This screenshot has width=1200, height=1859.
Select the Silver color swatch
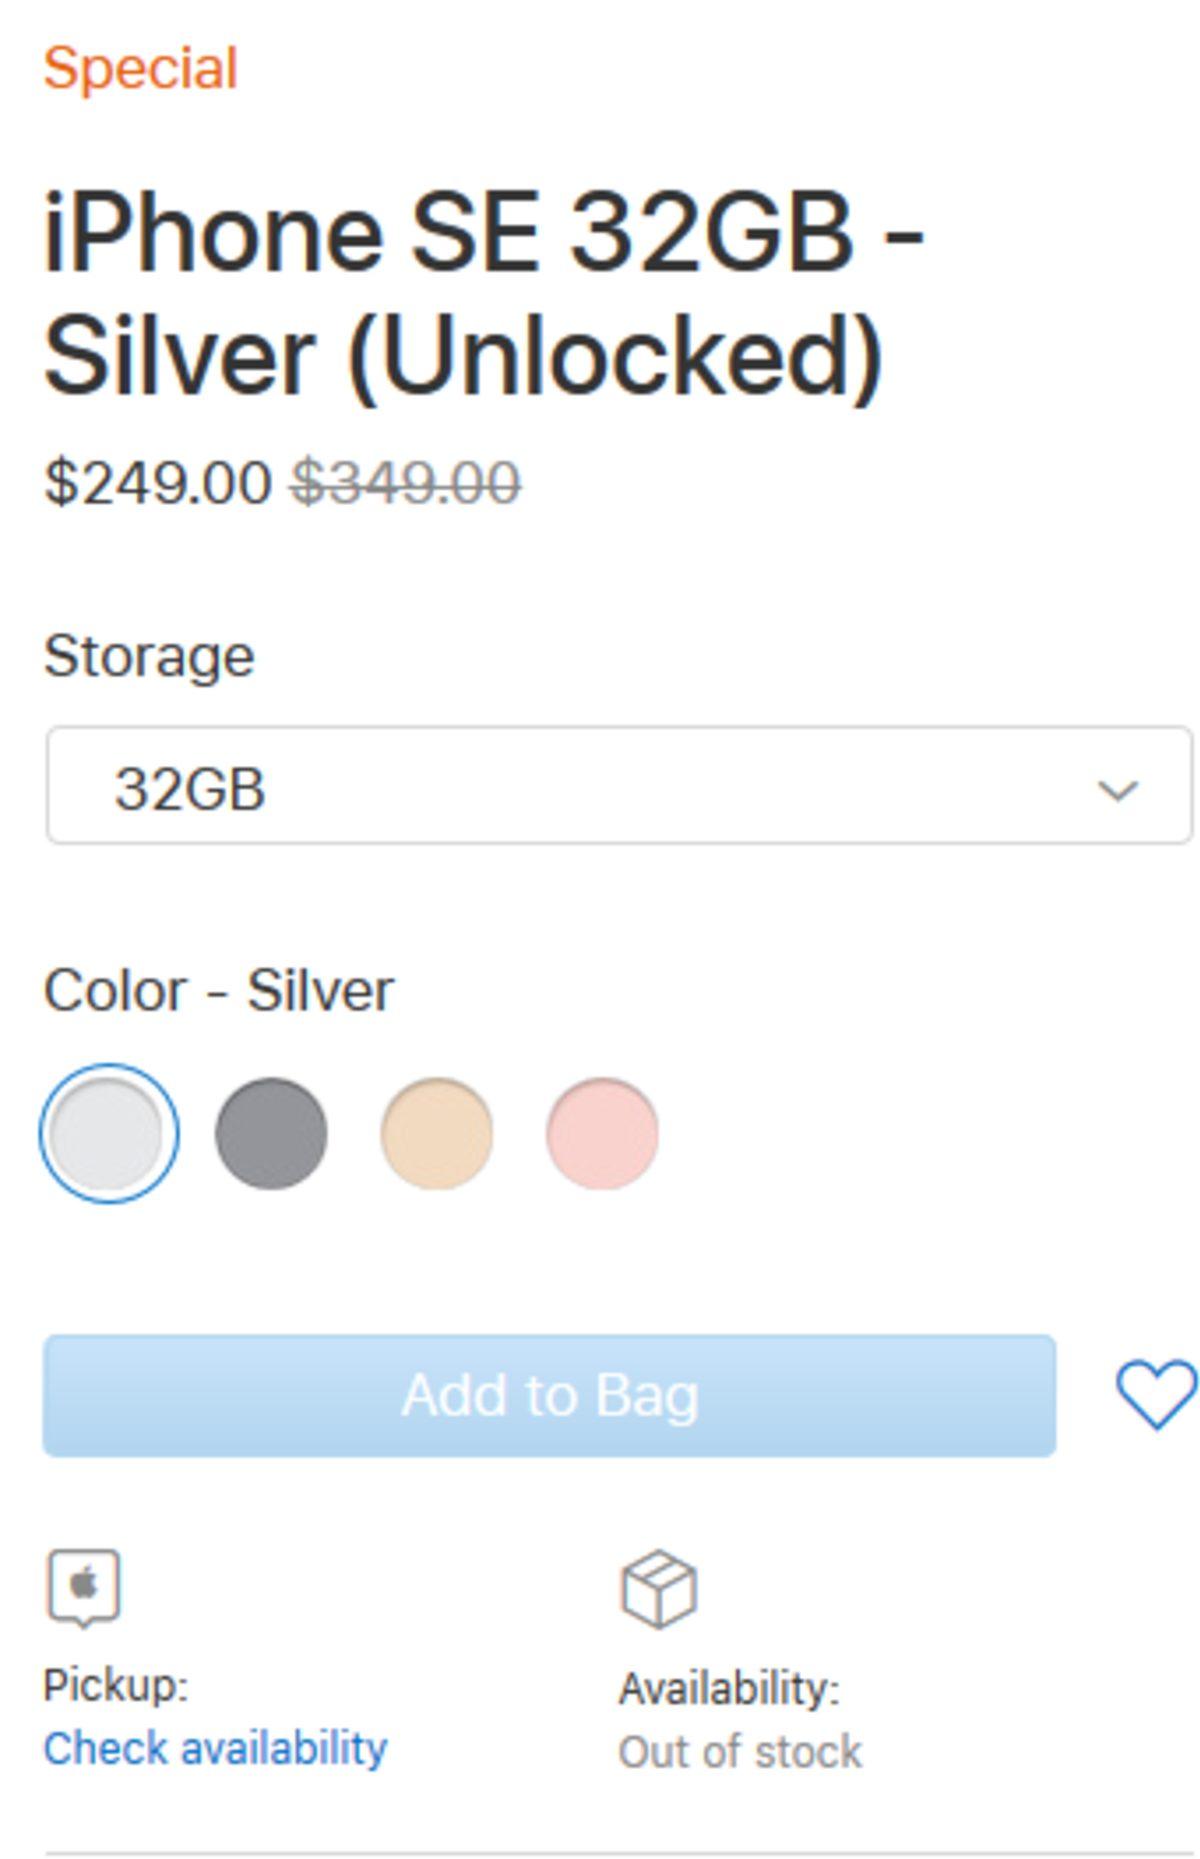109,1133
